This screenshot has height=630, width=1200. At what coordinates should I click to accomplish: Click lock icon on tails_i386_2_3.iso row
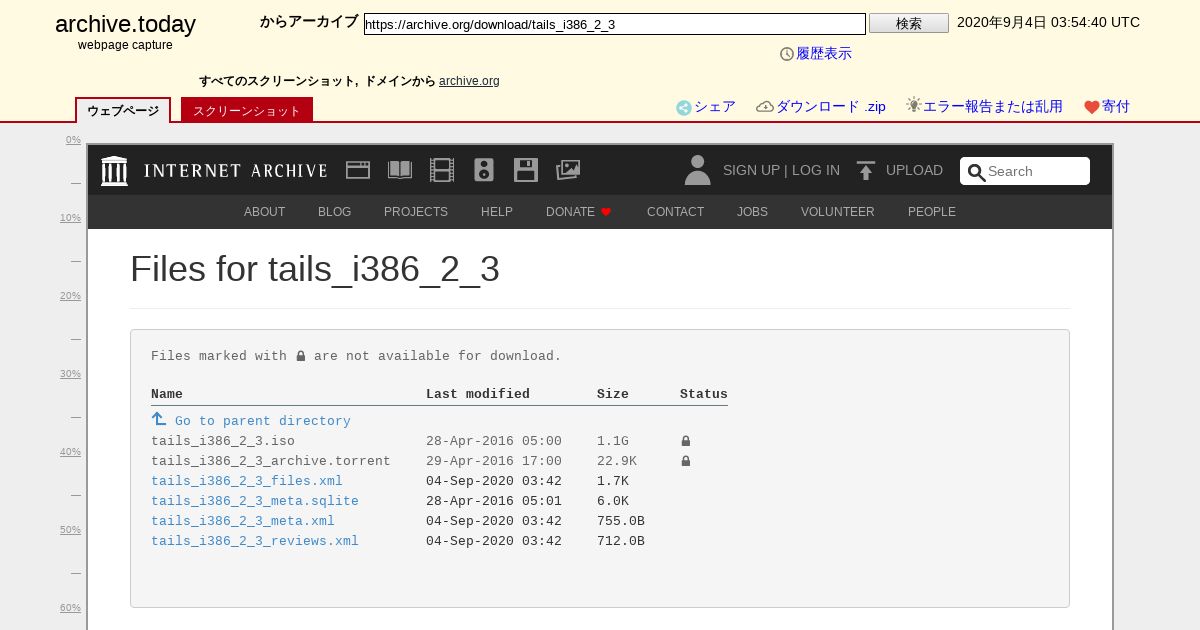[686, 441]
